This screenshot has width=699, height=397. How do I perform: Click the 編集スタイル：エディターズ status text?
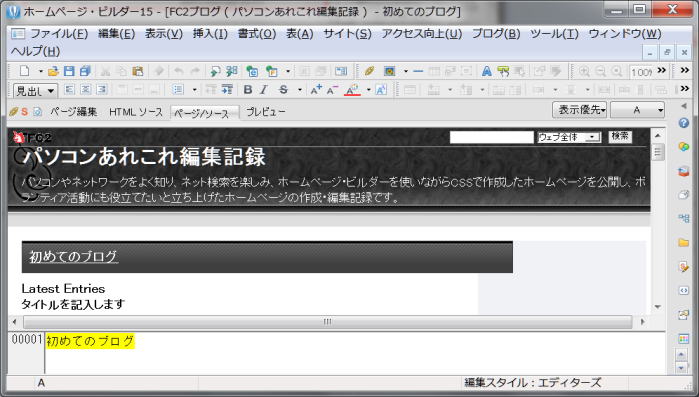point(532,383)
